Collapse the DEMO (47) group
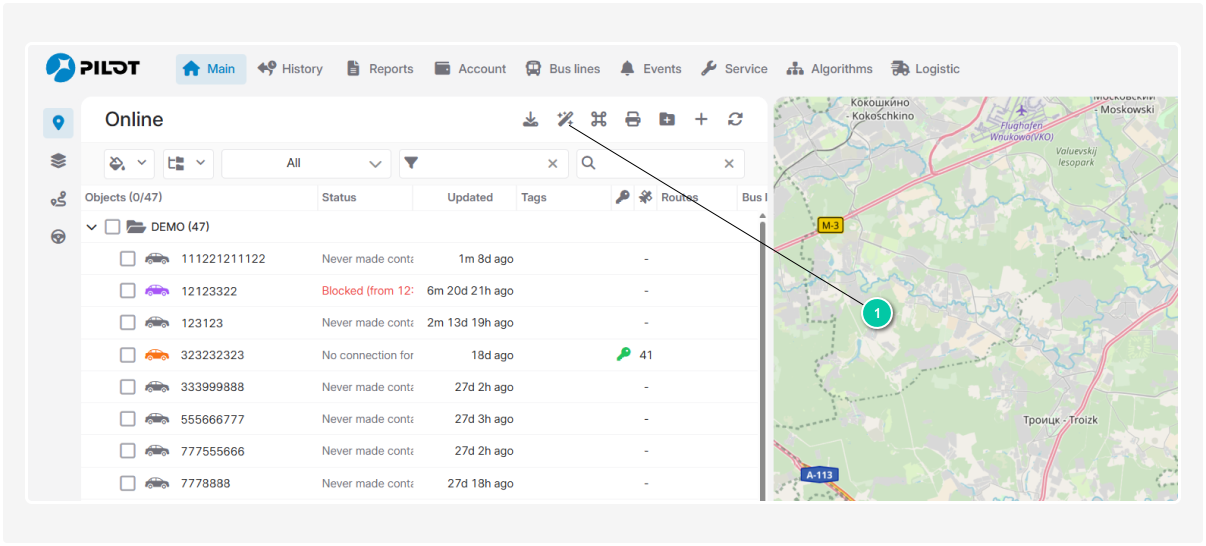1206x546 pixels. coord(92,227)
